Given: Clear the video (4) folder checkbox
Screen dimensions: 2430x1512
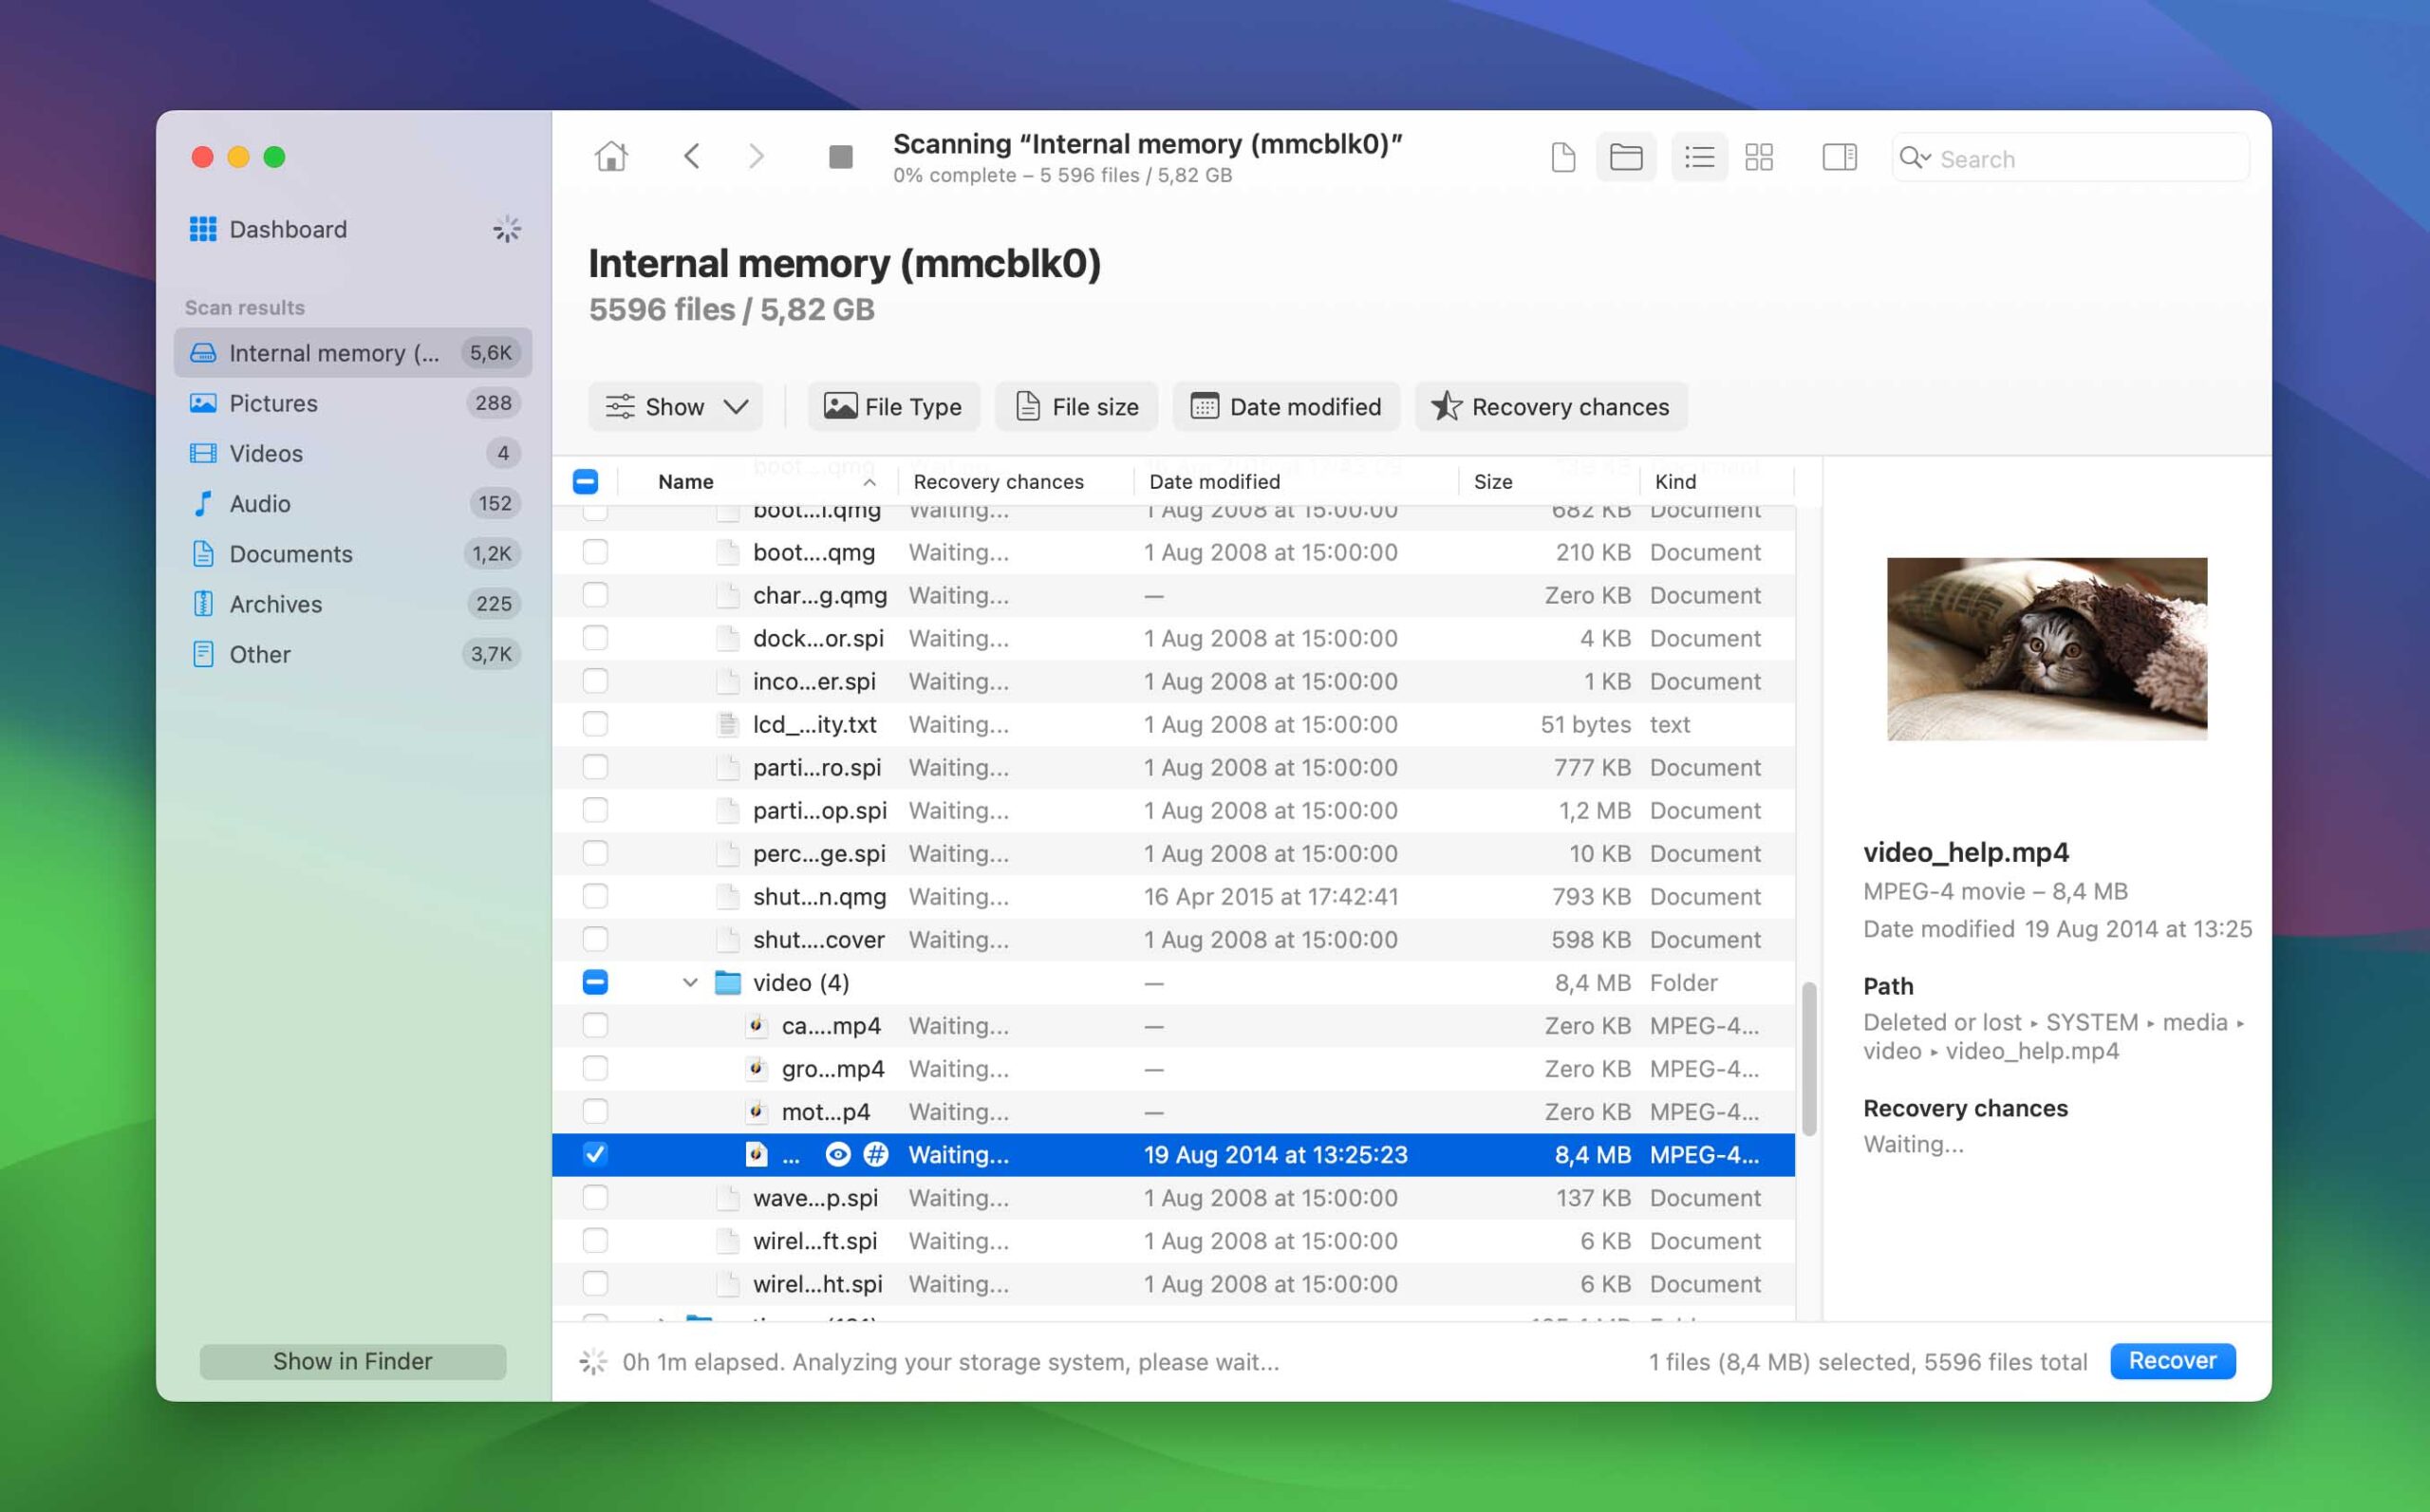Looking at the screenshot, I should coord(595,982).
